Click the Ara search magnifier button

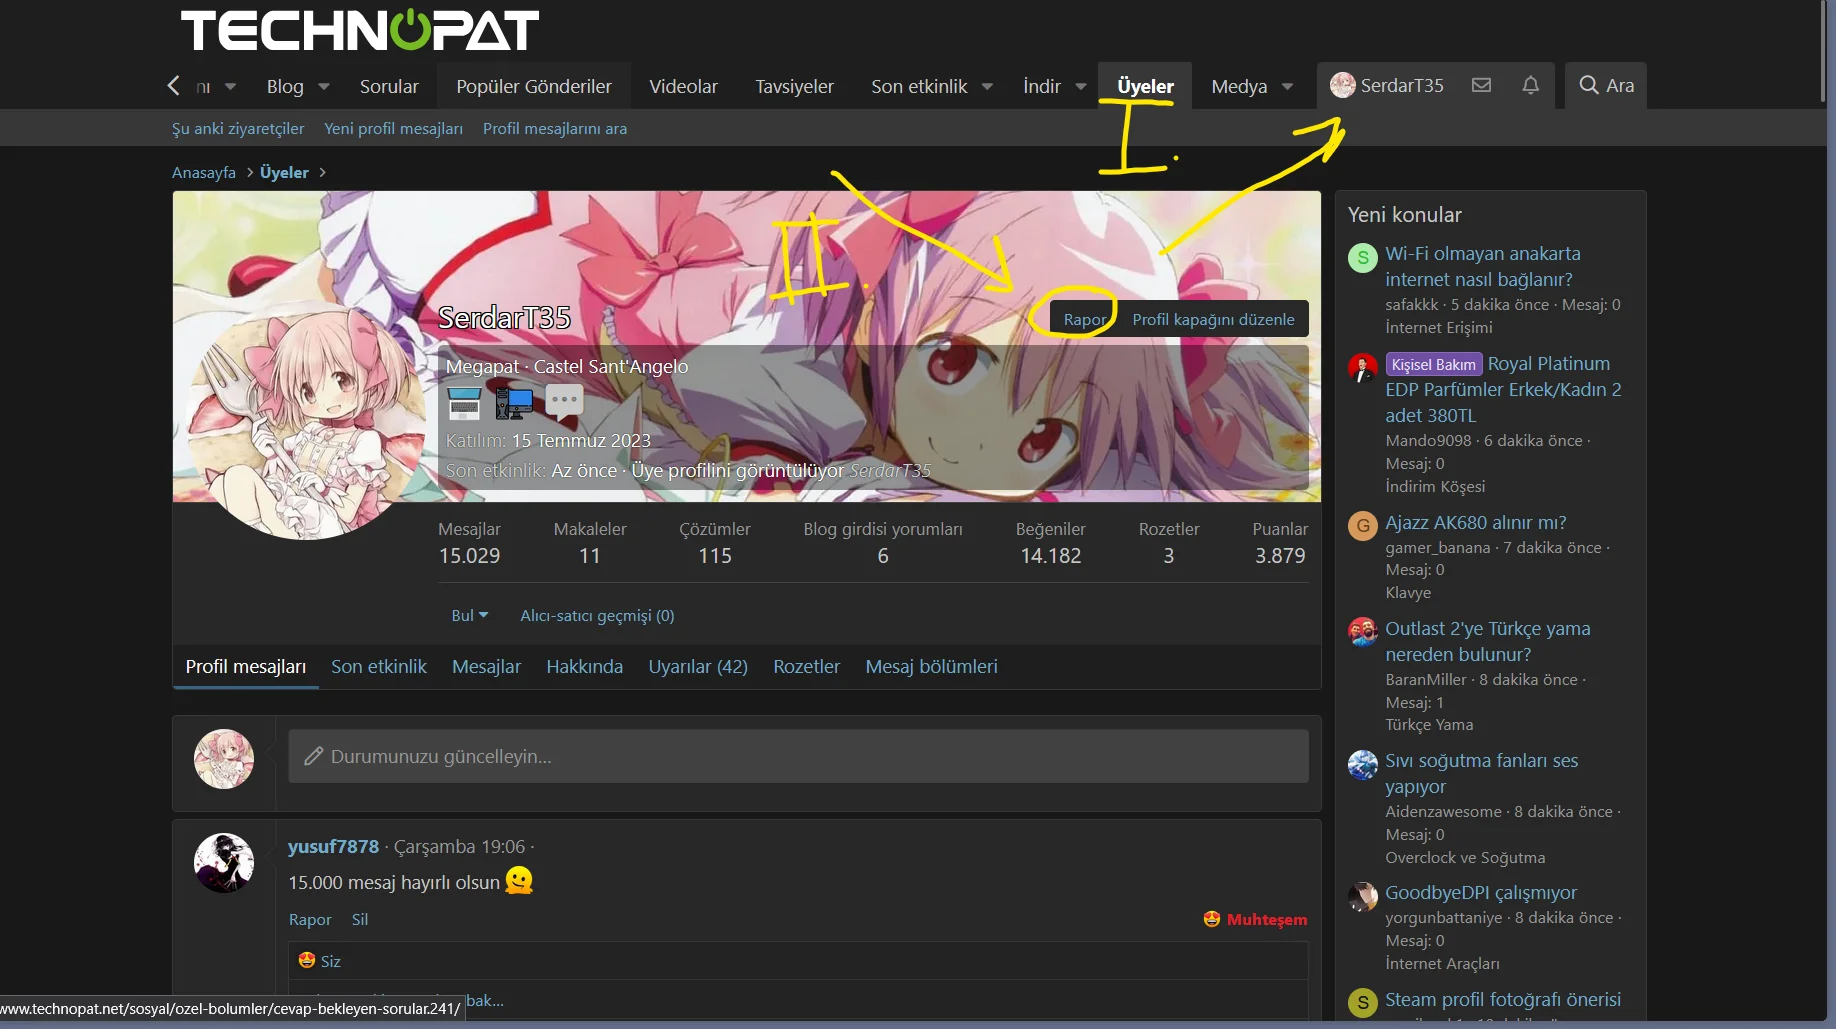(1606, 85)
